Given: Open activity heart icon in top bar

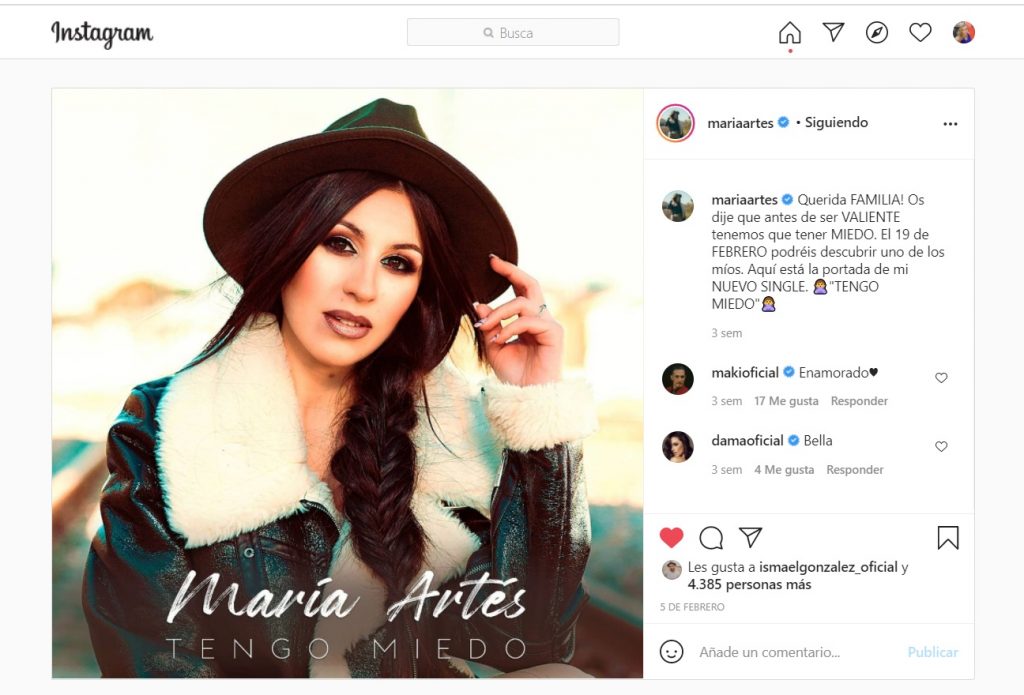Looking at the screenshot, I should pos(920,32).
